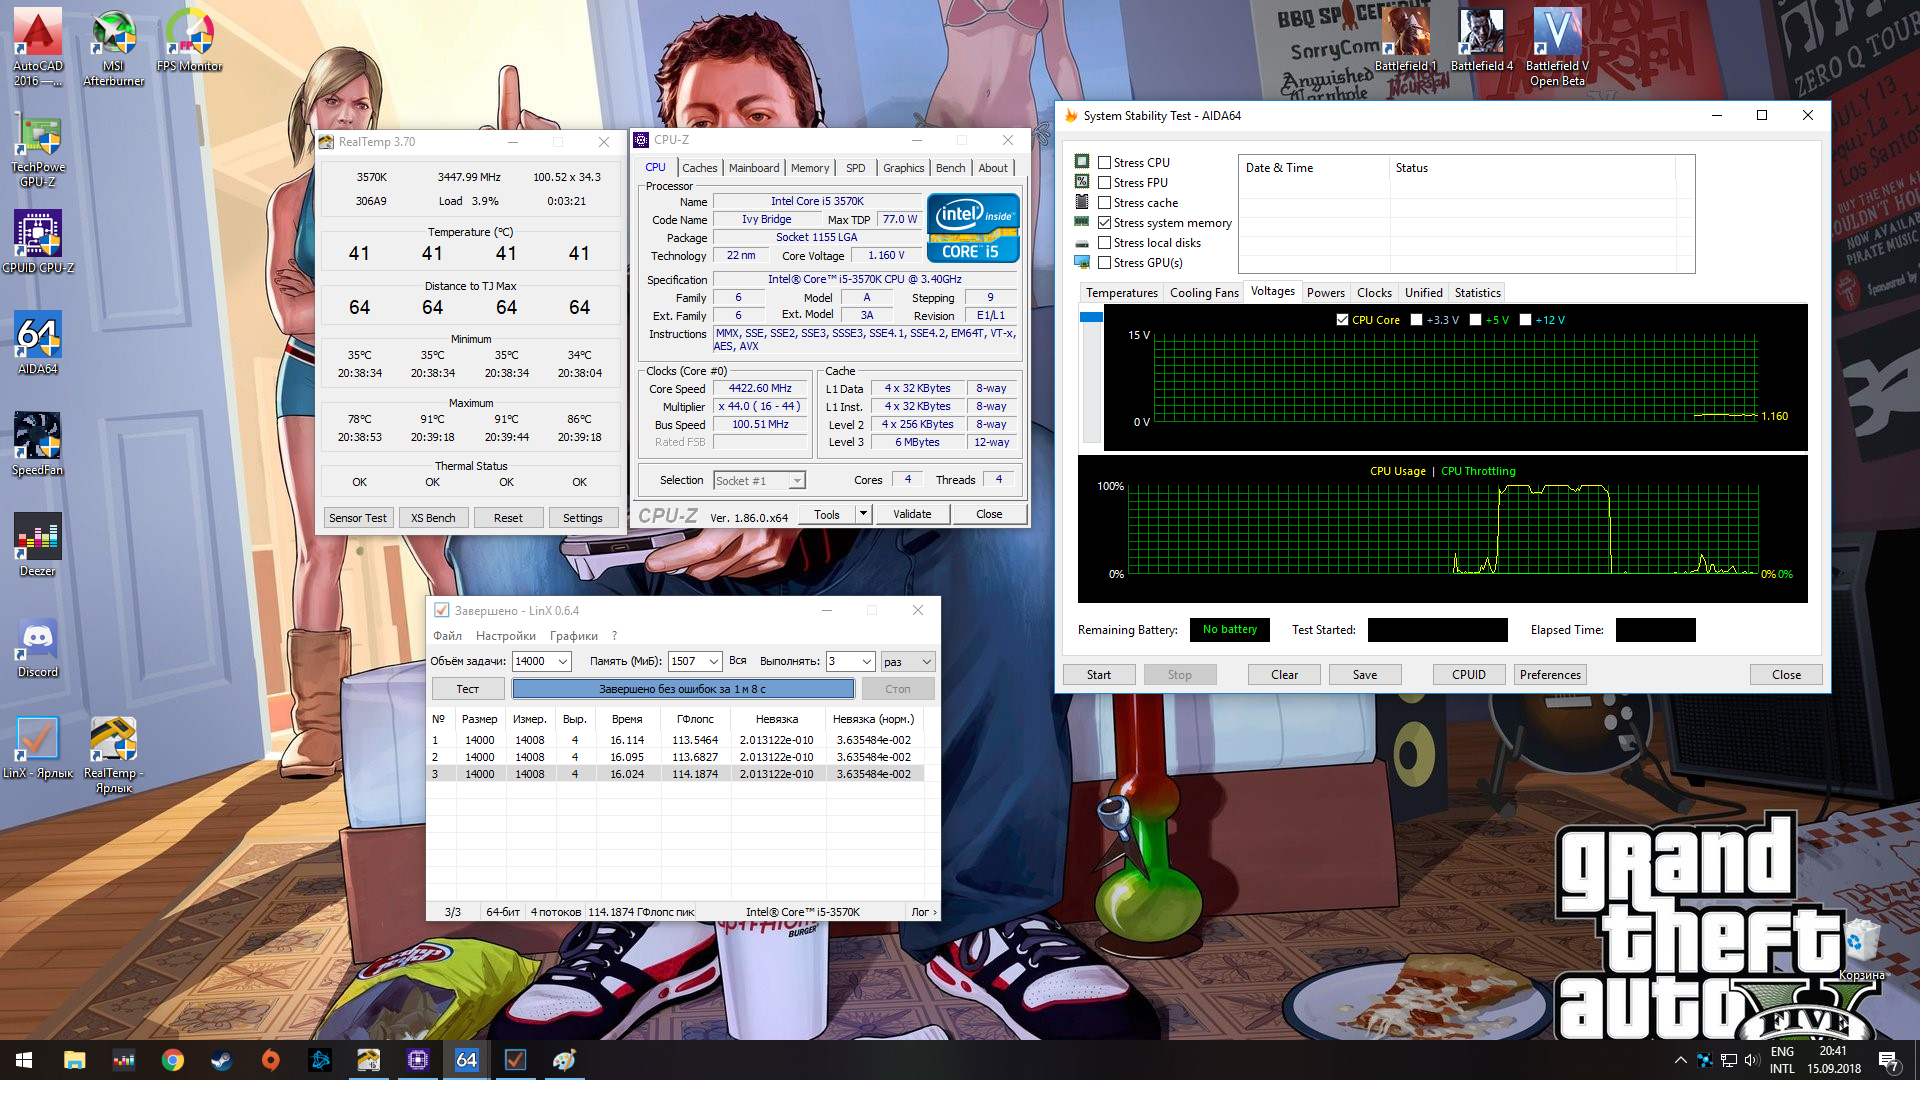
Task: Click the Steam icon in the taskbar
Action: (x=222, y=1060)
